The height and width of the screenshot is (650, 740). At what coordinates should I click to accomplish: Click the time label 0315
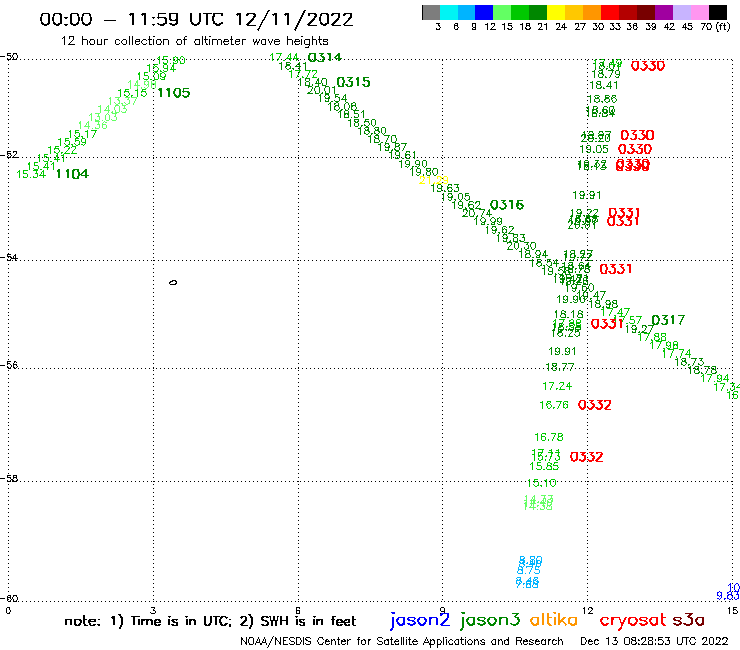coord(353,82)
